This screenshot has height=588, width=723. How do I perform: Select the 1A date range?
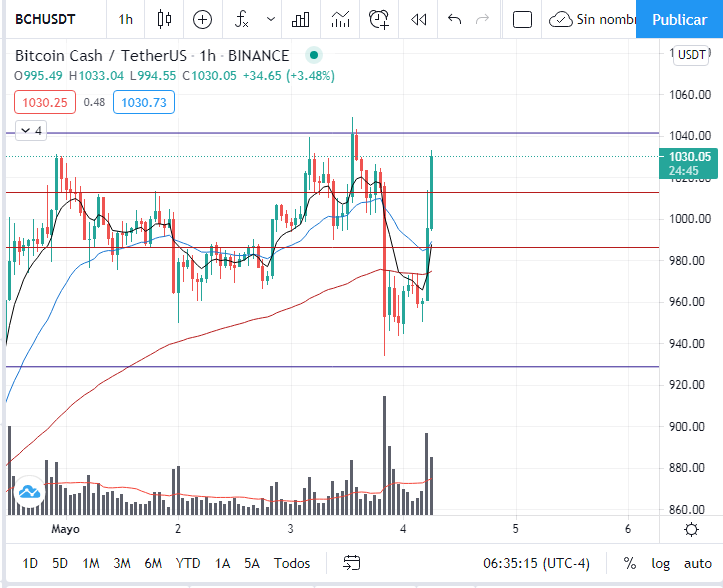coord(222,564)
